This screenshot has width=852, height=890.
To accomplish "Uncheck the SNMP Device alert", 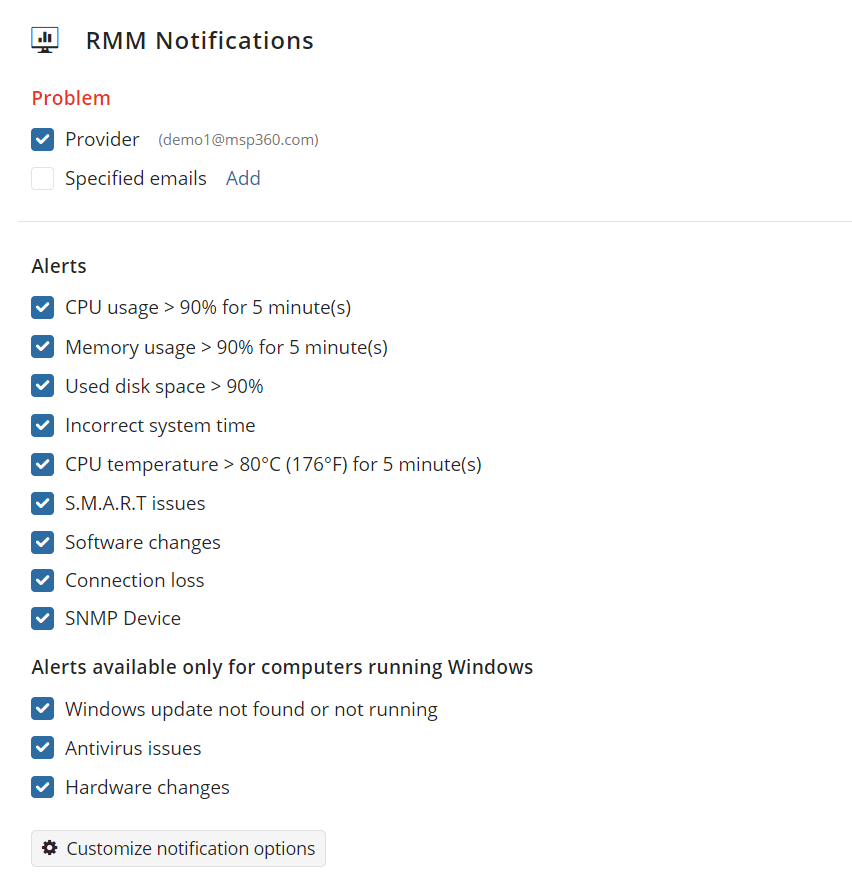I will coord(43,619).
